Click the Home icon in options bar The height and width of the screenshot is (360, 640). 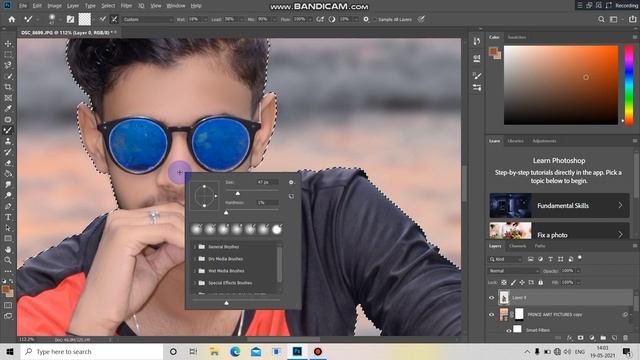click(11, 19)
